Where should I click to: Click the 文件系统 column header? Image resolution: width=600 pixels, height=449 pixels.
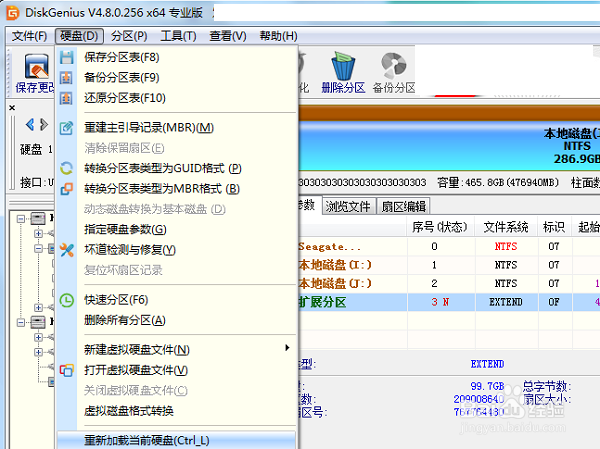coord(506,227)
